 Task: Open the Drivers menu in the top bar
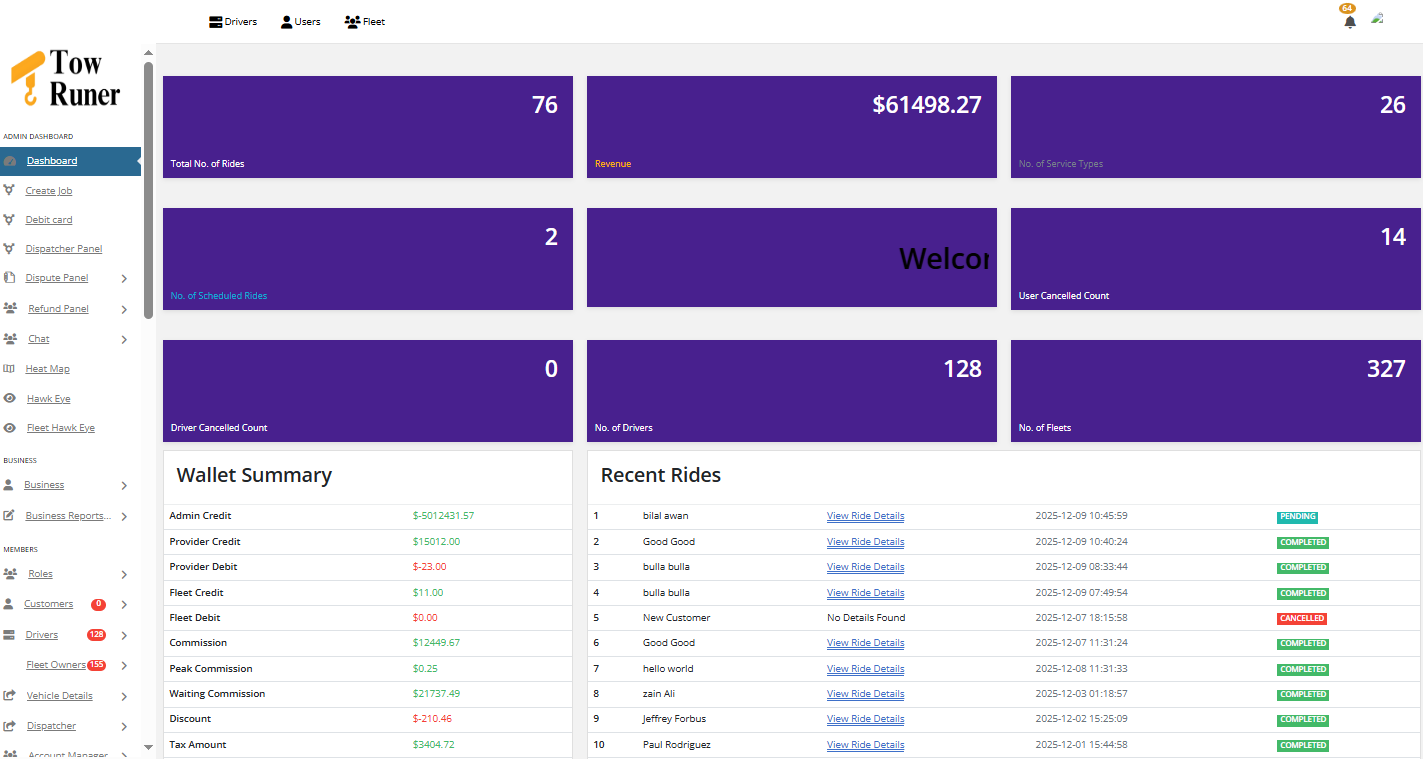(213, 21)
